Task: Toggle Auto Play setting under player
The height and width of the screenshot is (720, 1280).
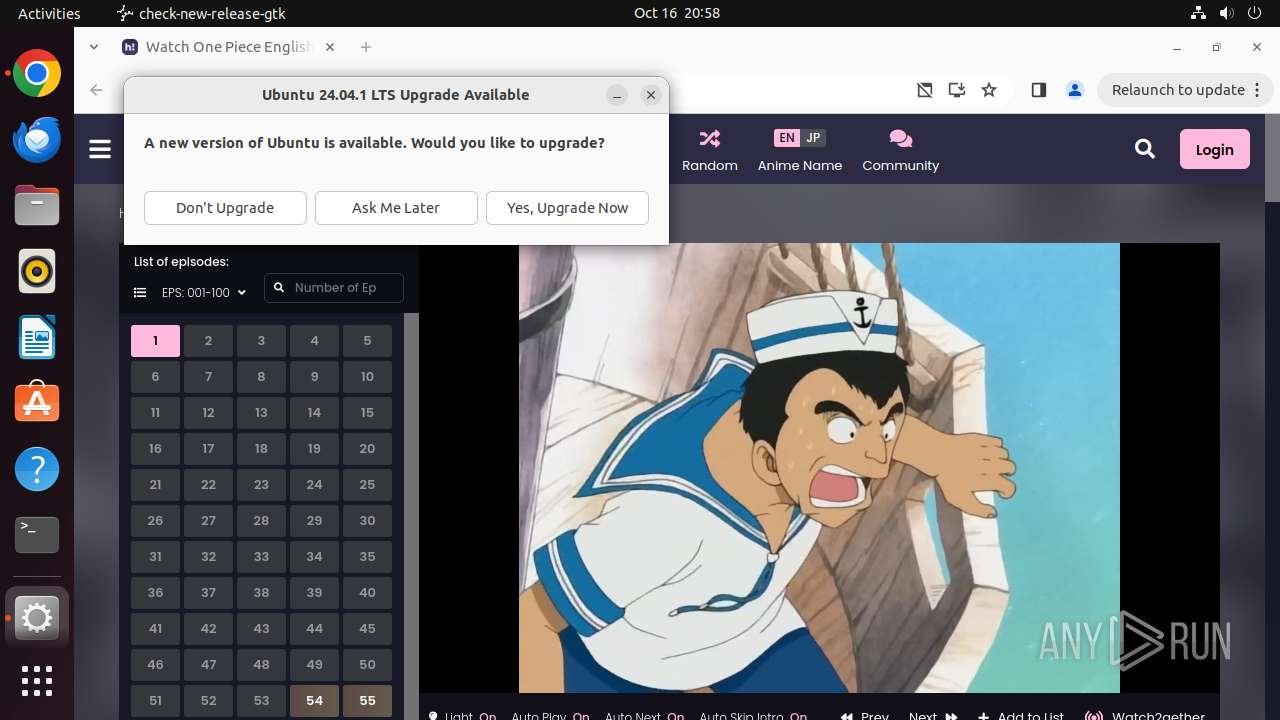Action: pos(550,716)
